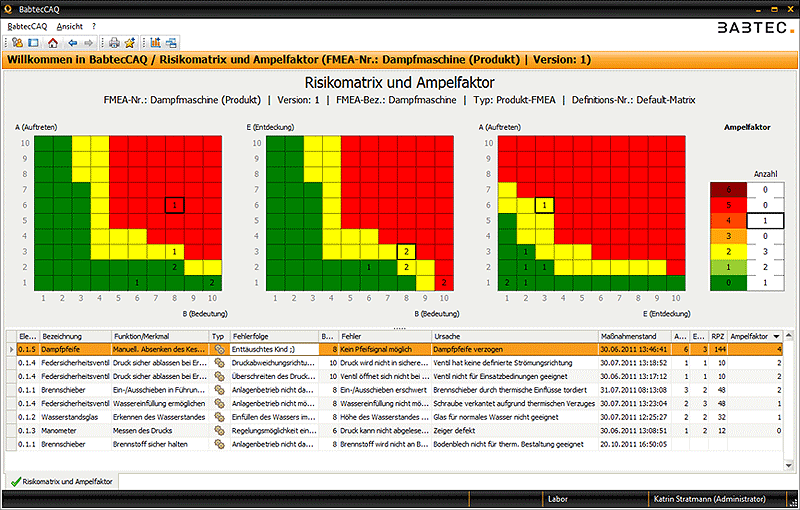Click the BabtecCAQ app icon in title bar
This screenshot has width=800, height=510.
coord(8,9)
